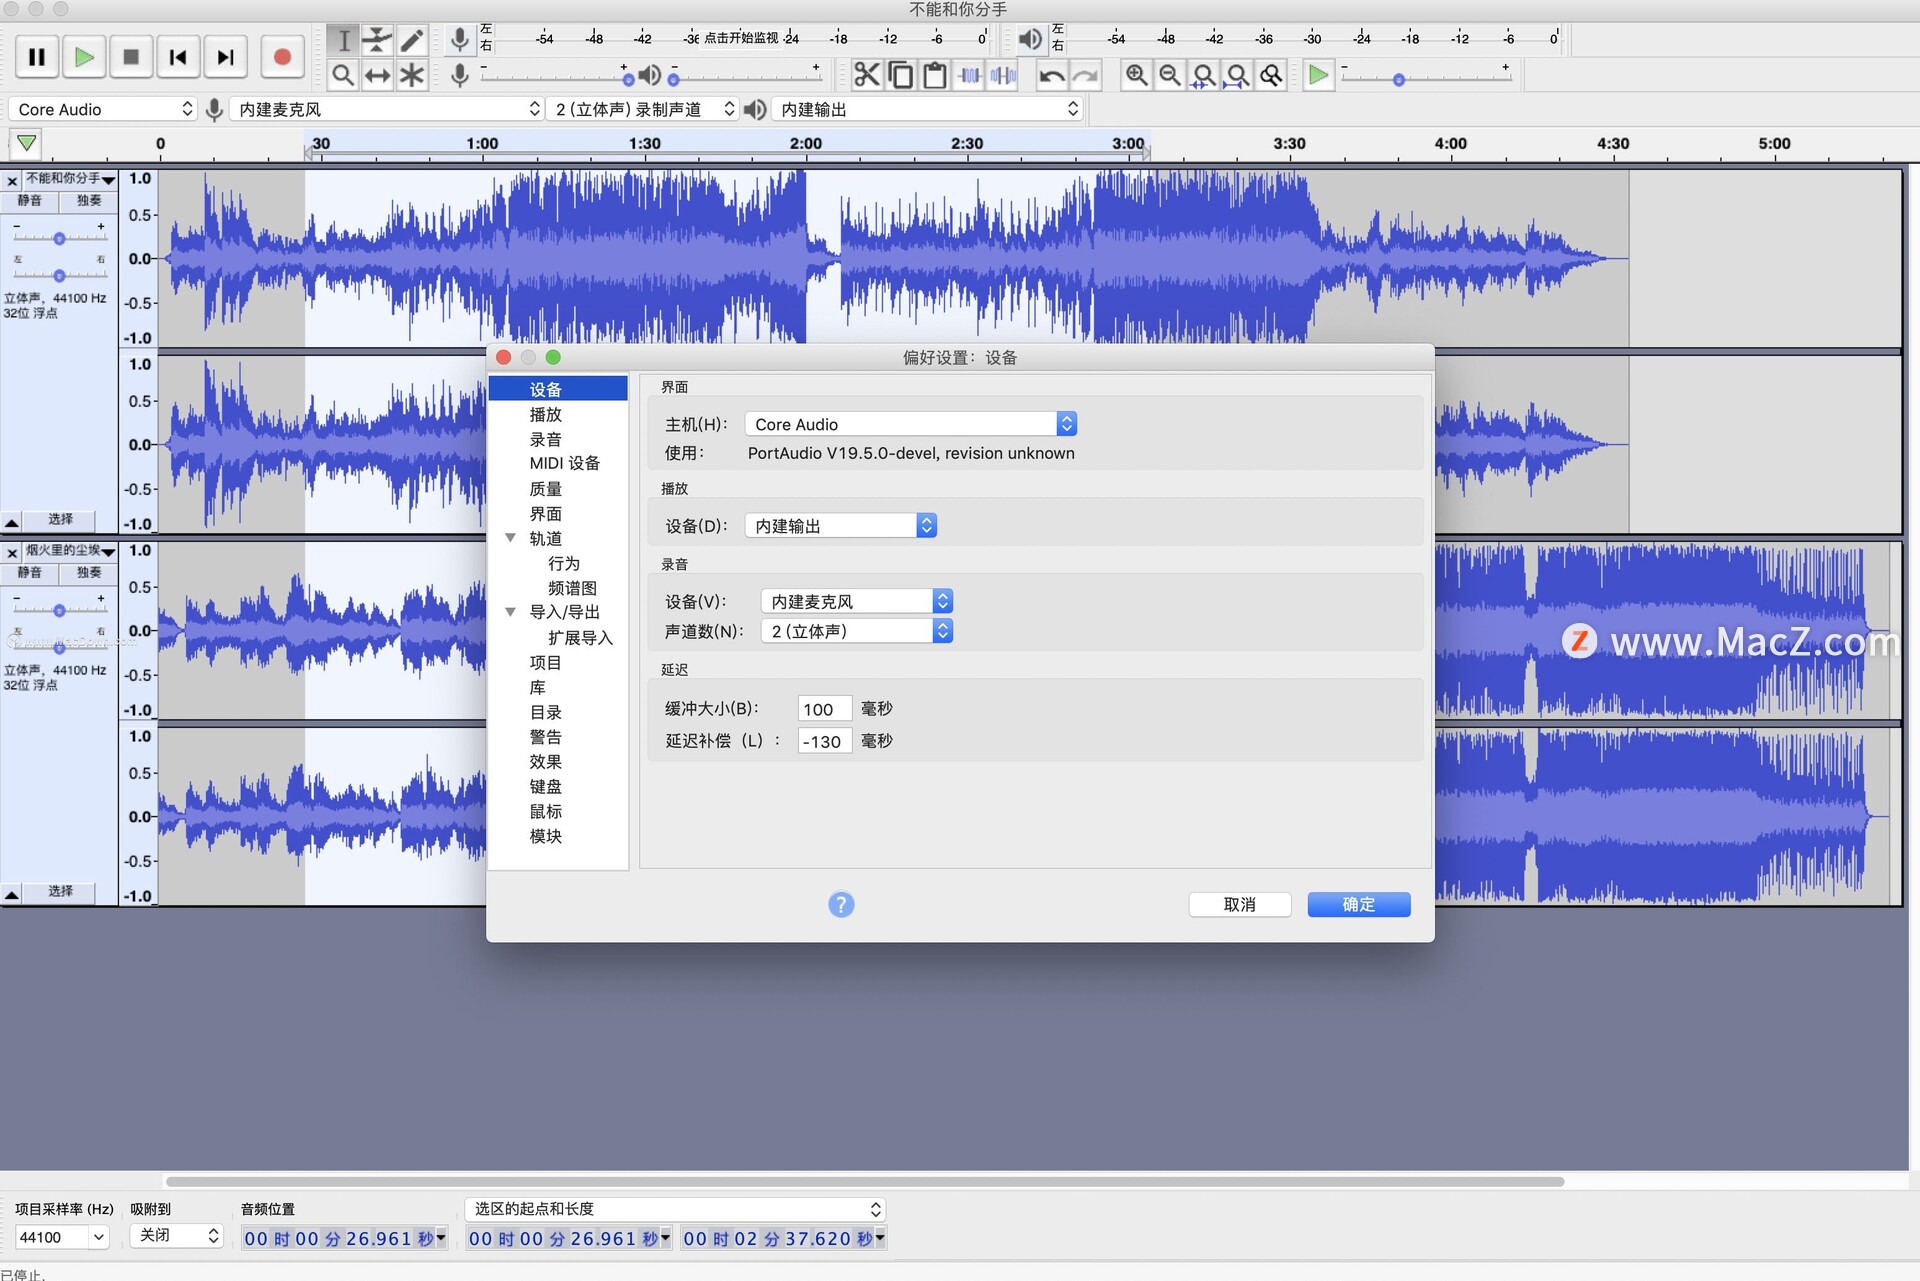The image size is (1920, 1281).
Task: Mute the 不能和你分手 track
Action: click(x=31, y=200)
